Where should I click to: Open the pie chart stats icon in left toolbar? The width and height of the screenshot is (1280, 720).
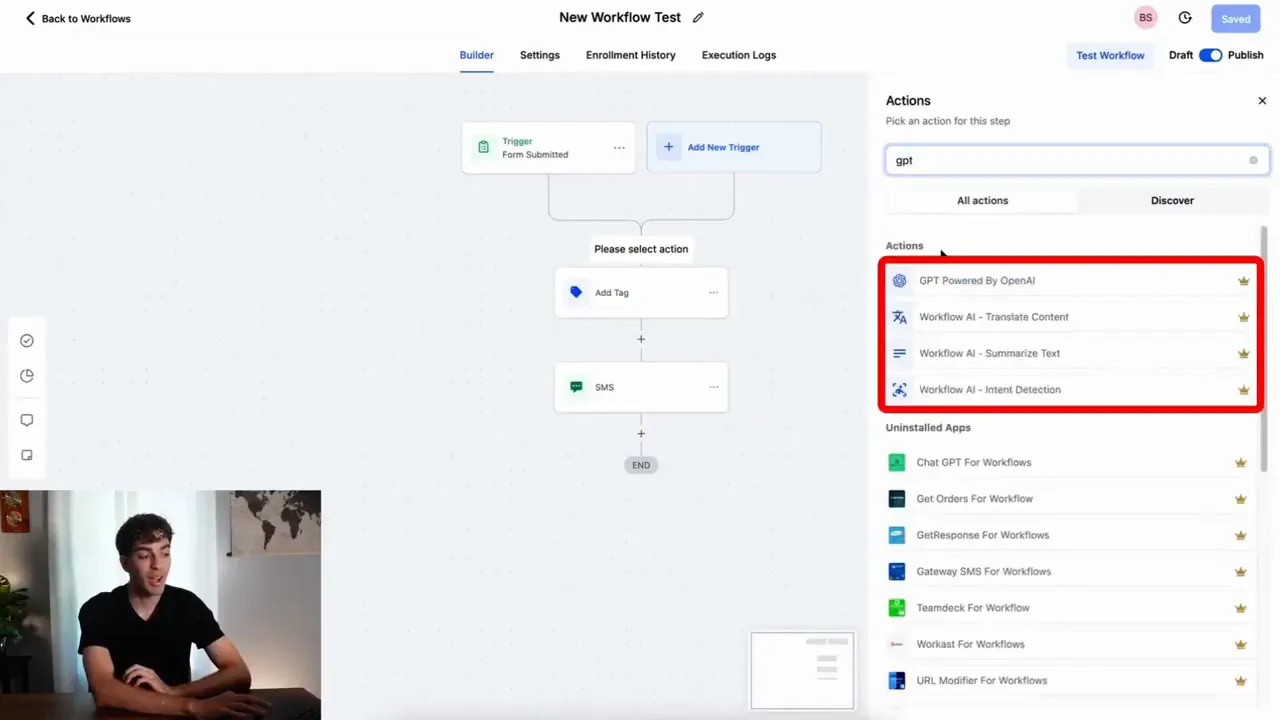point(27,376)
